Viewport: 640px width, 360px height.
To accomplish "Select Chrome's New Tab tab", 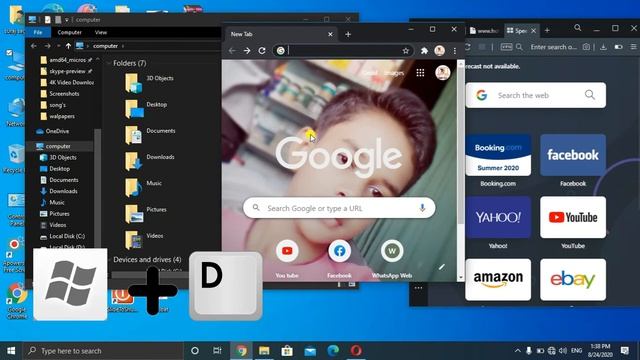I will 280,34.
